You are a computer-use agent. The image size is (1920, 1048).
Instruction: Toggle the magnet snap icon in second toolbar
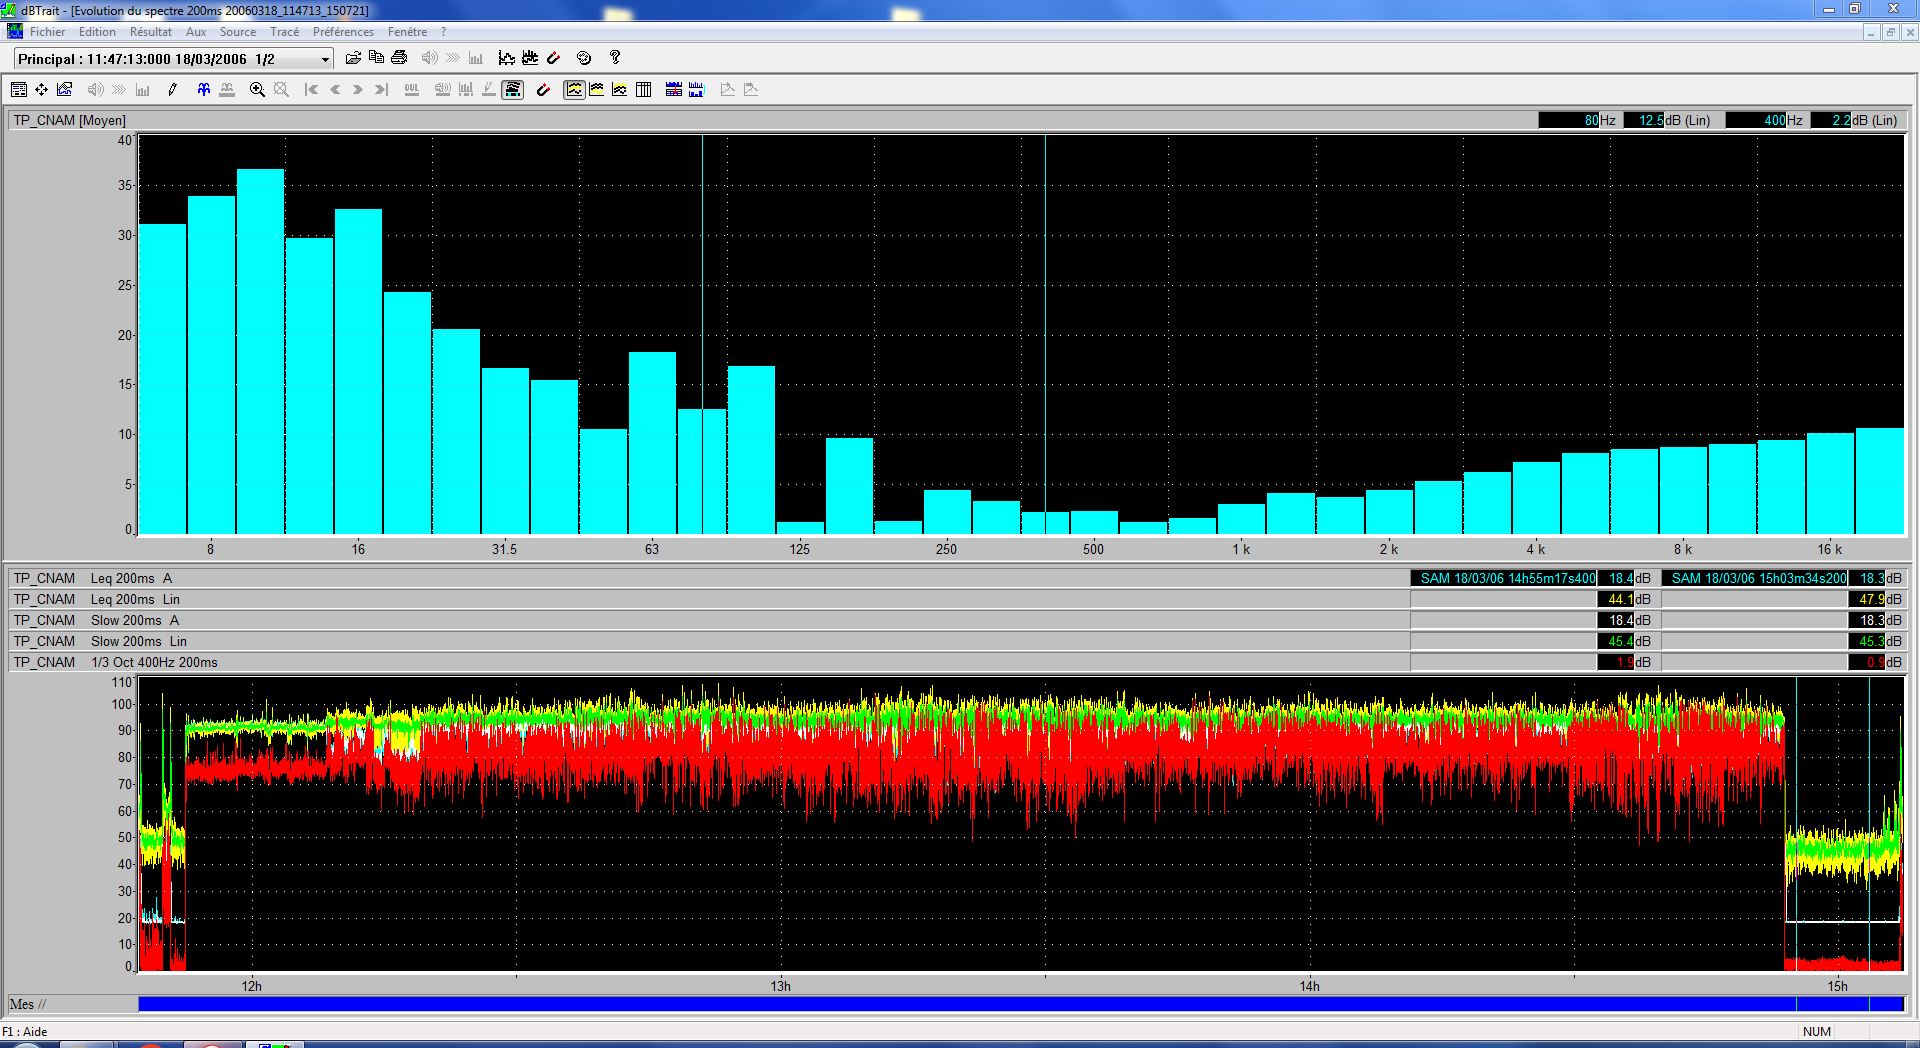click(543, 90)
